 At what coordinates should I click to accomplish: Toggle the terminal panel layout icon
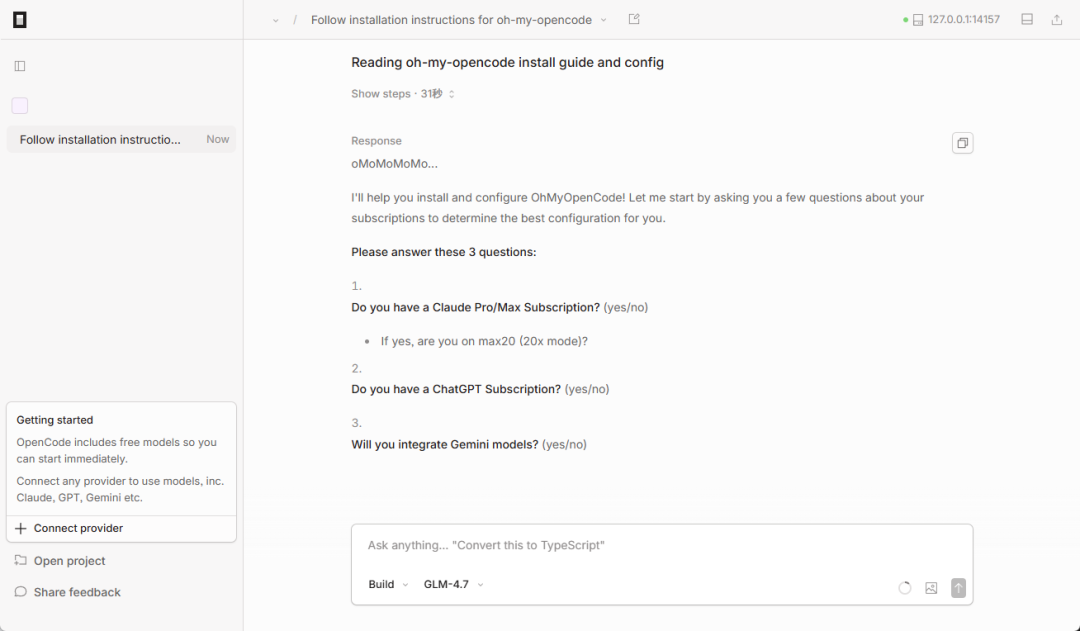(x=1027, y=19)
